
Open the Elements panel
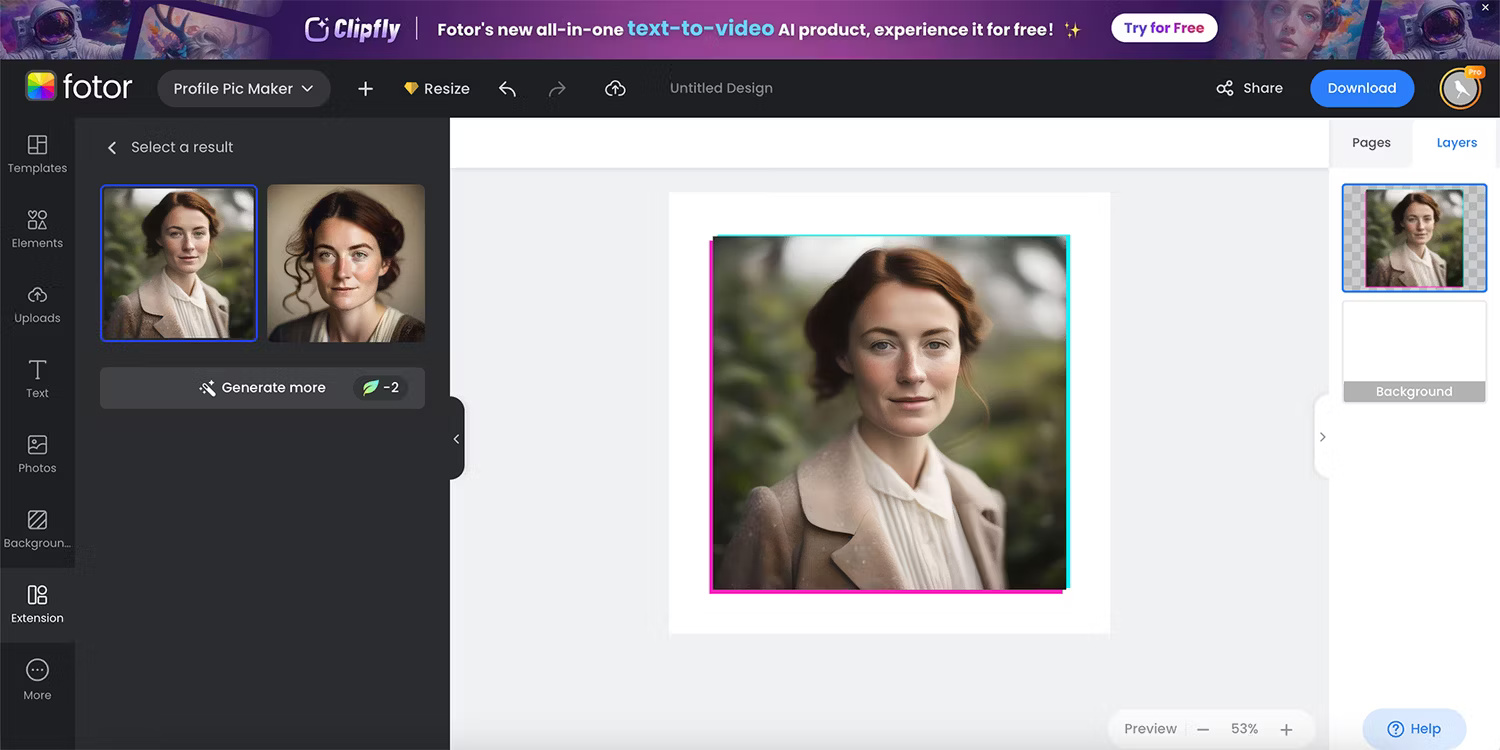click(37, 230)
